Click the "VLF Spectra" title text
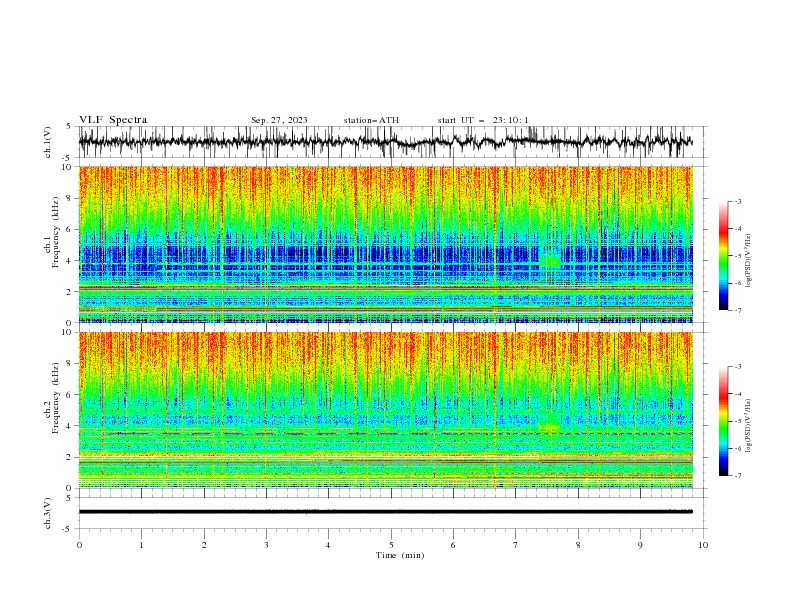 click(x=113, y=120)
